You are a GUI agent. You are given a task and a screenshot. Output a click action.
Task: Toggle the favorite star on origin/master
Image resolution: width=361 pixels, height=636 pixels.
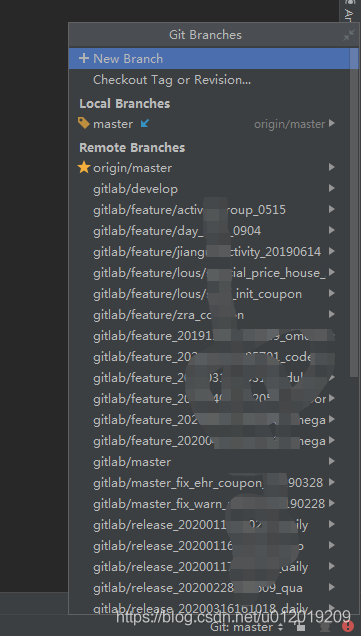[x=84, y=167]
